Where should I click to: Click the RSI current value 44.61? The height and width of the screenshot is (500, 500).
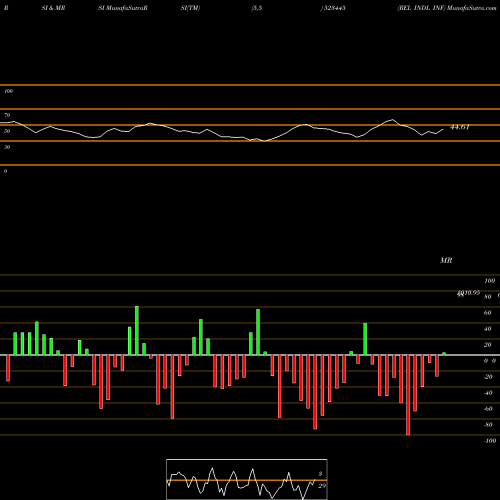click(460, 127)
